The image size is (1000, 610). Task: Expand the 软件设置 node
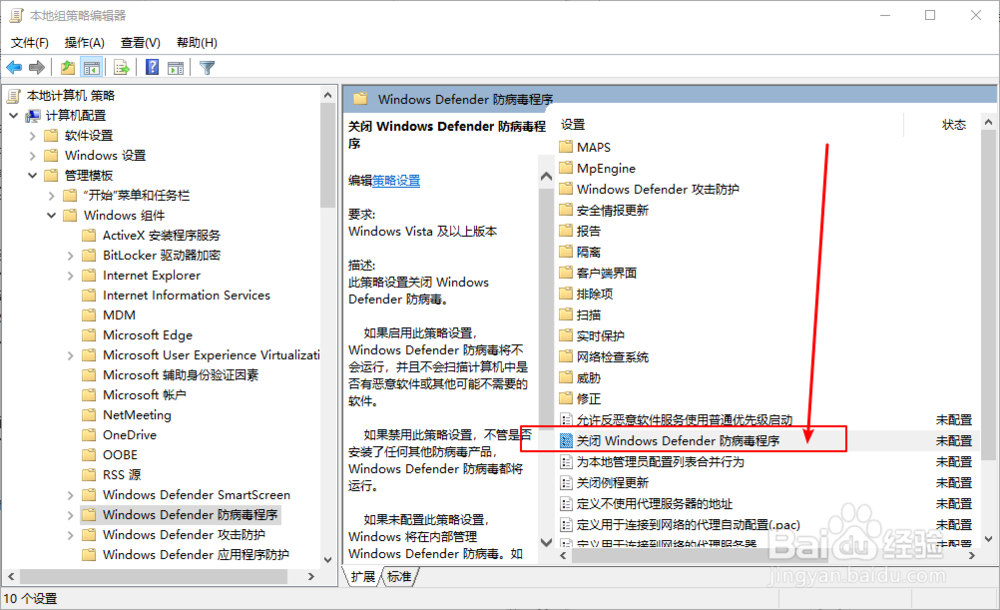coord(33,136)
